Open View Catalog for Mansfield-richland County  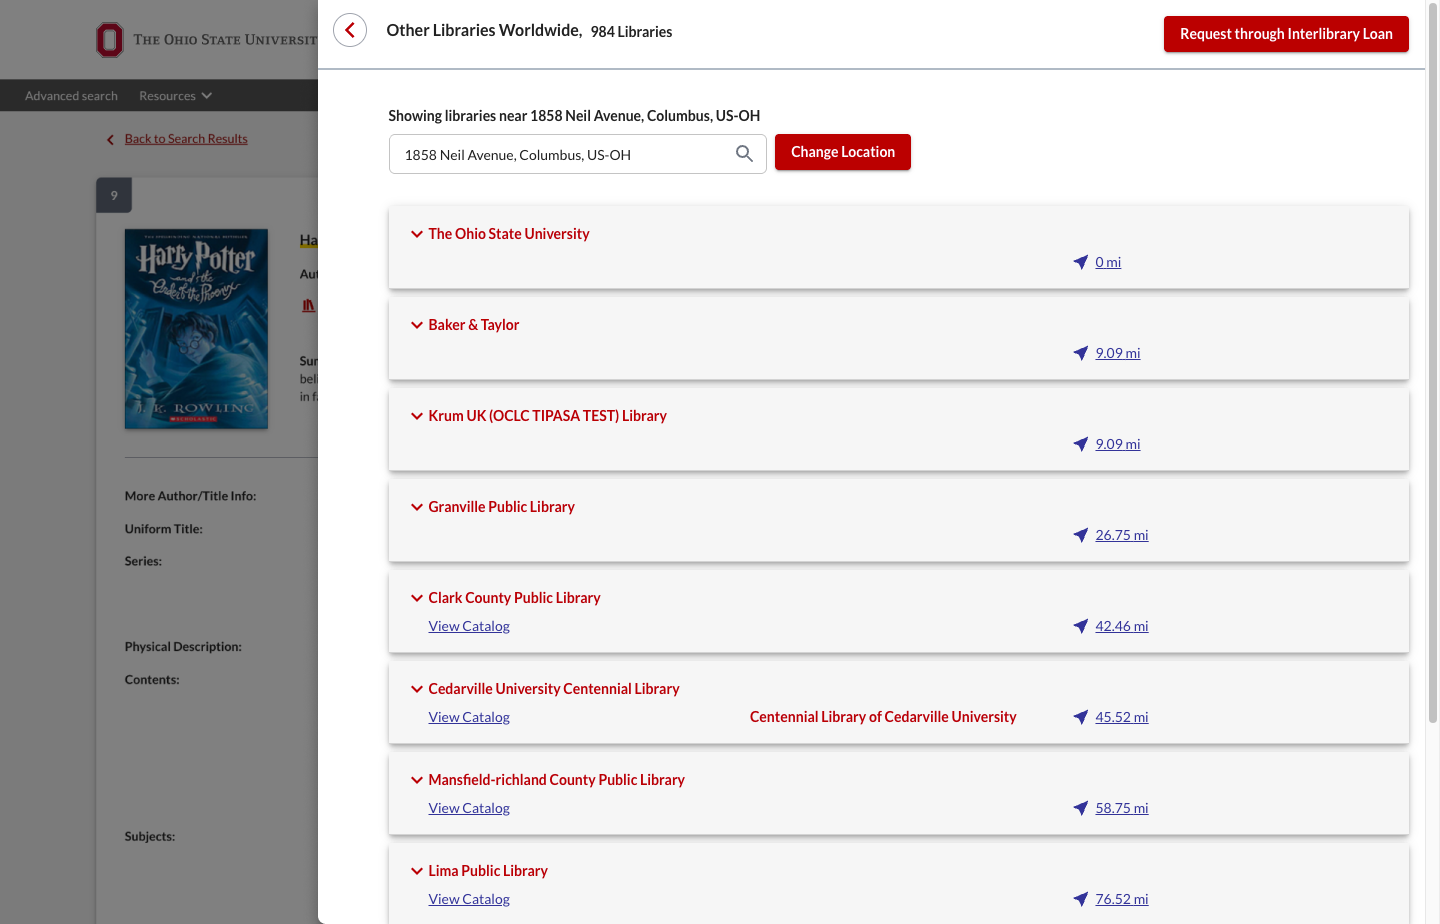point(469,808)
